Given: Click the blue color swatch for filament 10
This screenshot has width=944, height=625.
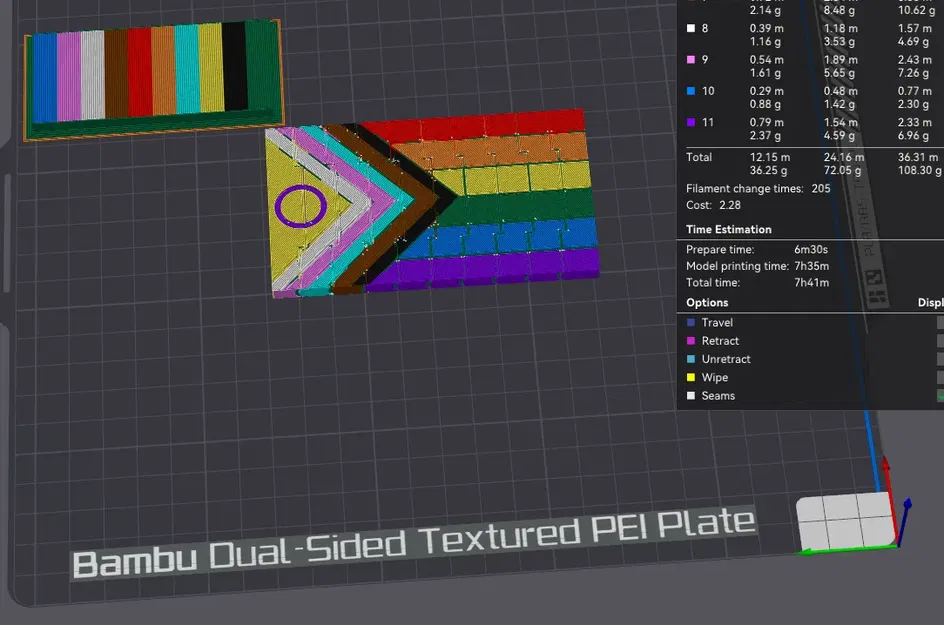Looking at the screenshot, I should pyautogui.click(x=691, y=91).
